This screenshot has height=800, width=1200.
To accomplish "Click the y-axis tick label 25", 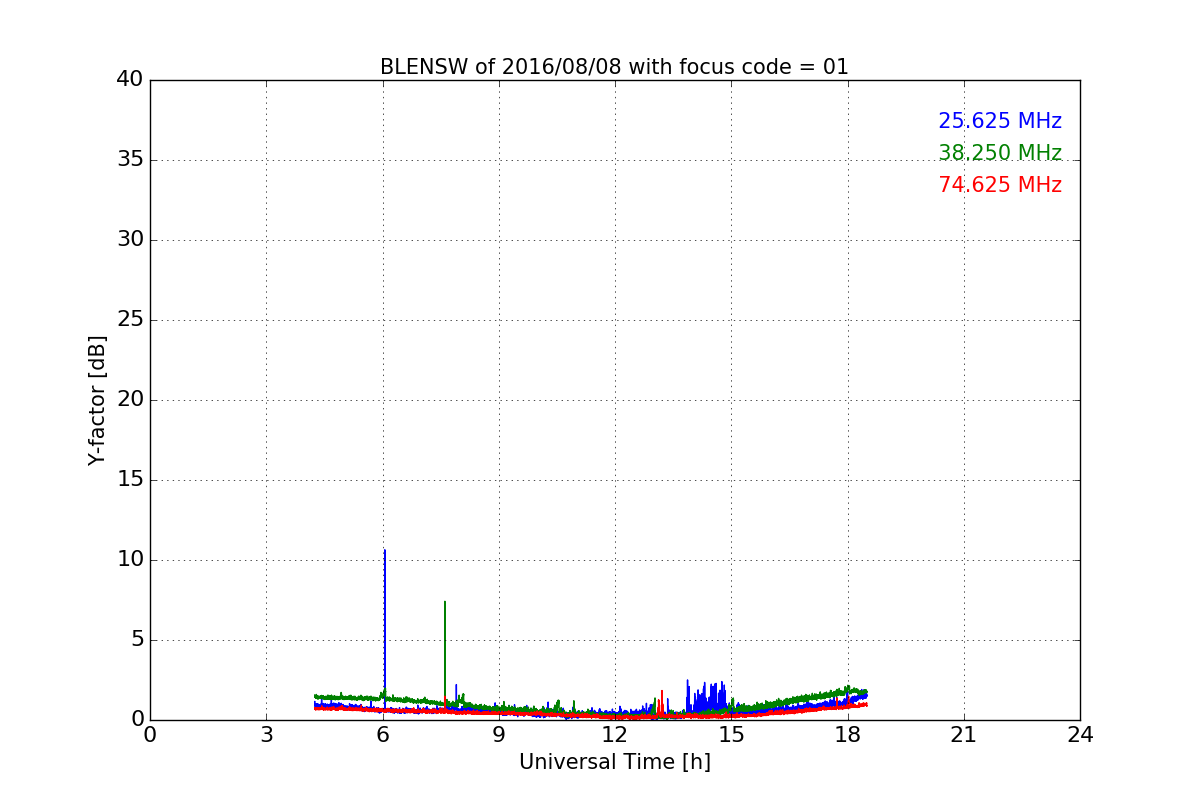I will [130, 320].
